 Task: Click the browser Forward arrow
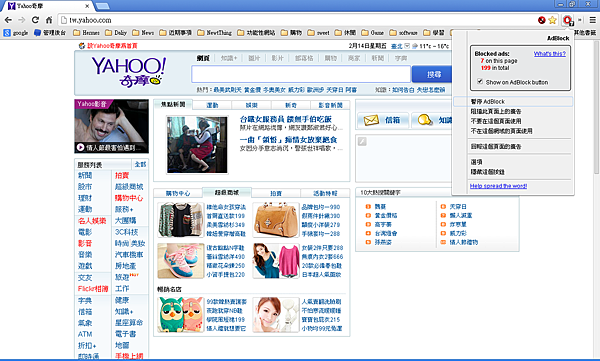click(x=22, y=20)
